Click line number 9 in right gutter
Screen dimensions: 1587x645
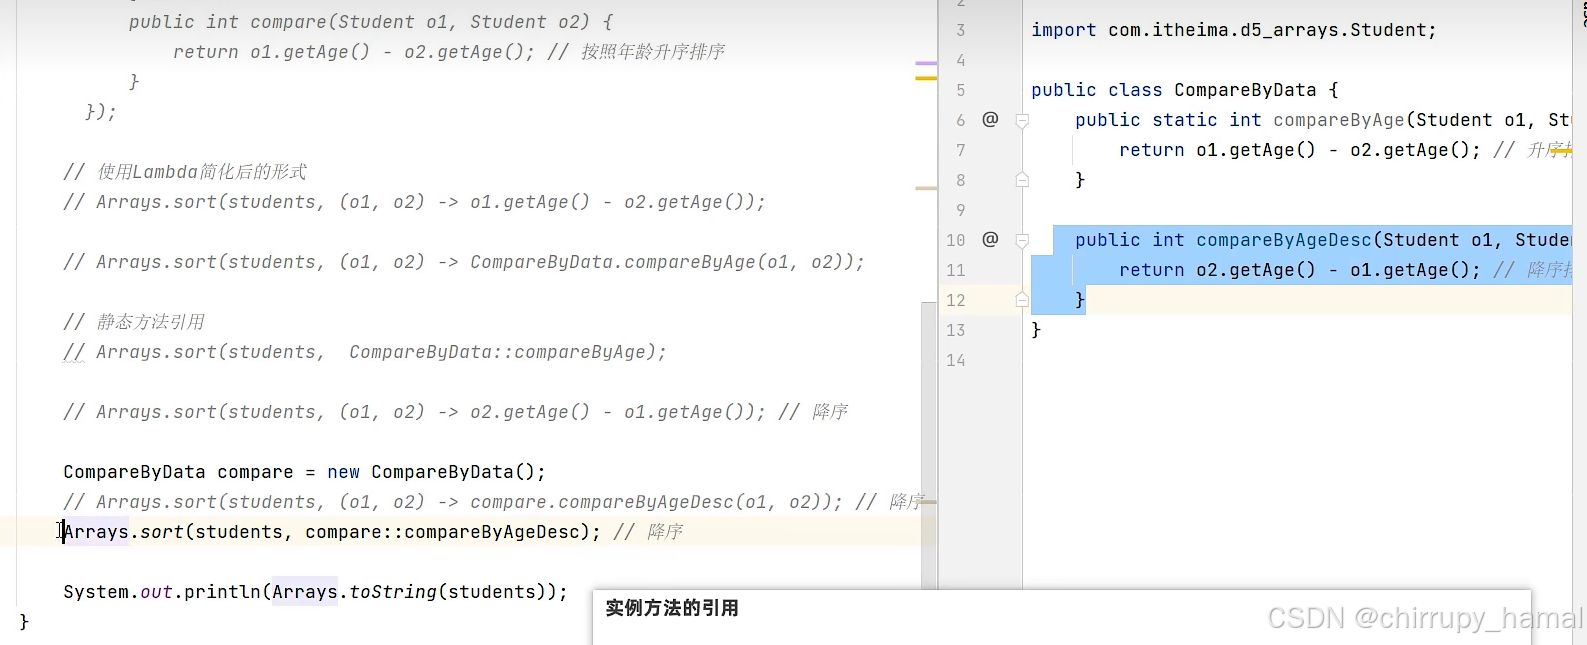pyautogui.click(x=961, y=210)
